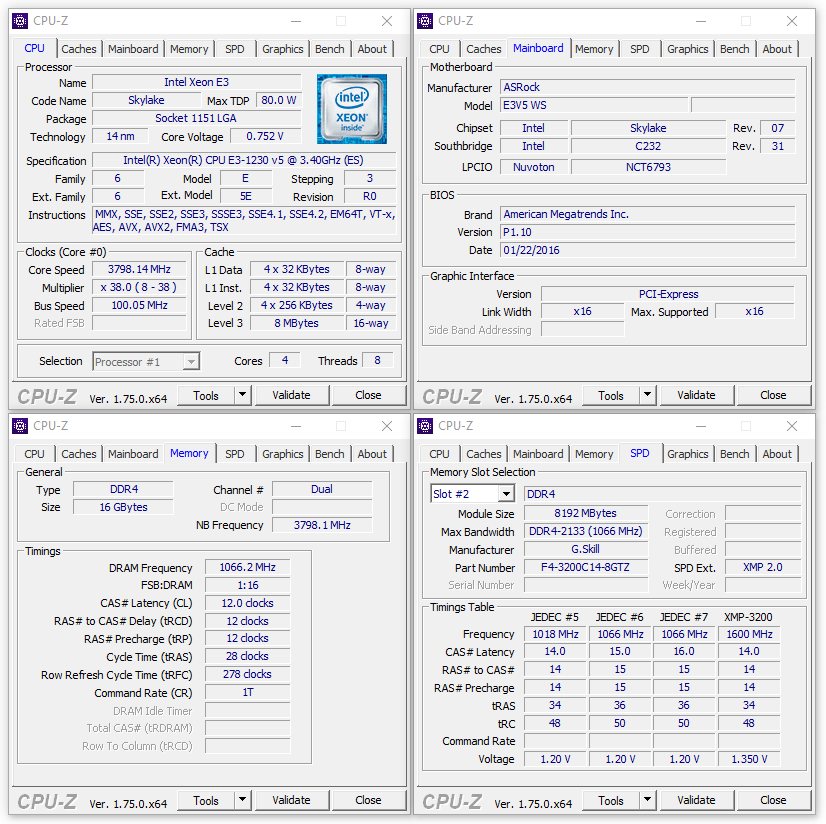The image size is (826, 824).
Task: Click the BIOS brand American Megatrends Inc.
Action: tap(647, 214)
